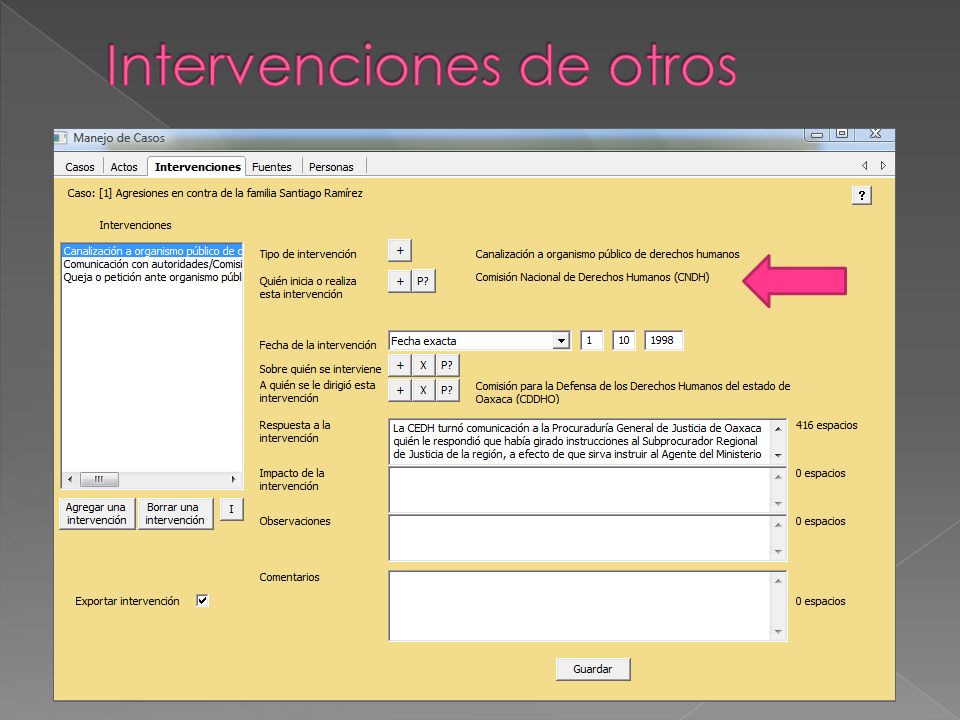Viewport: 960px width, 720px height.
Task: Click up arrow in Respuesta text box scrollbar
Action: (778, 429)
